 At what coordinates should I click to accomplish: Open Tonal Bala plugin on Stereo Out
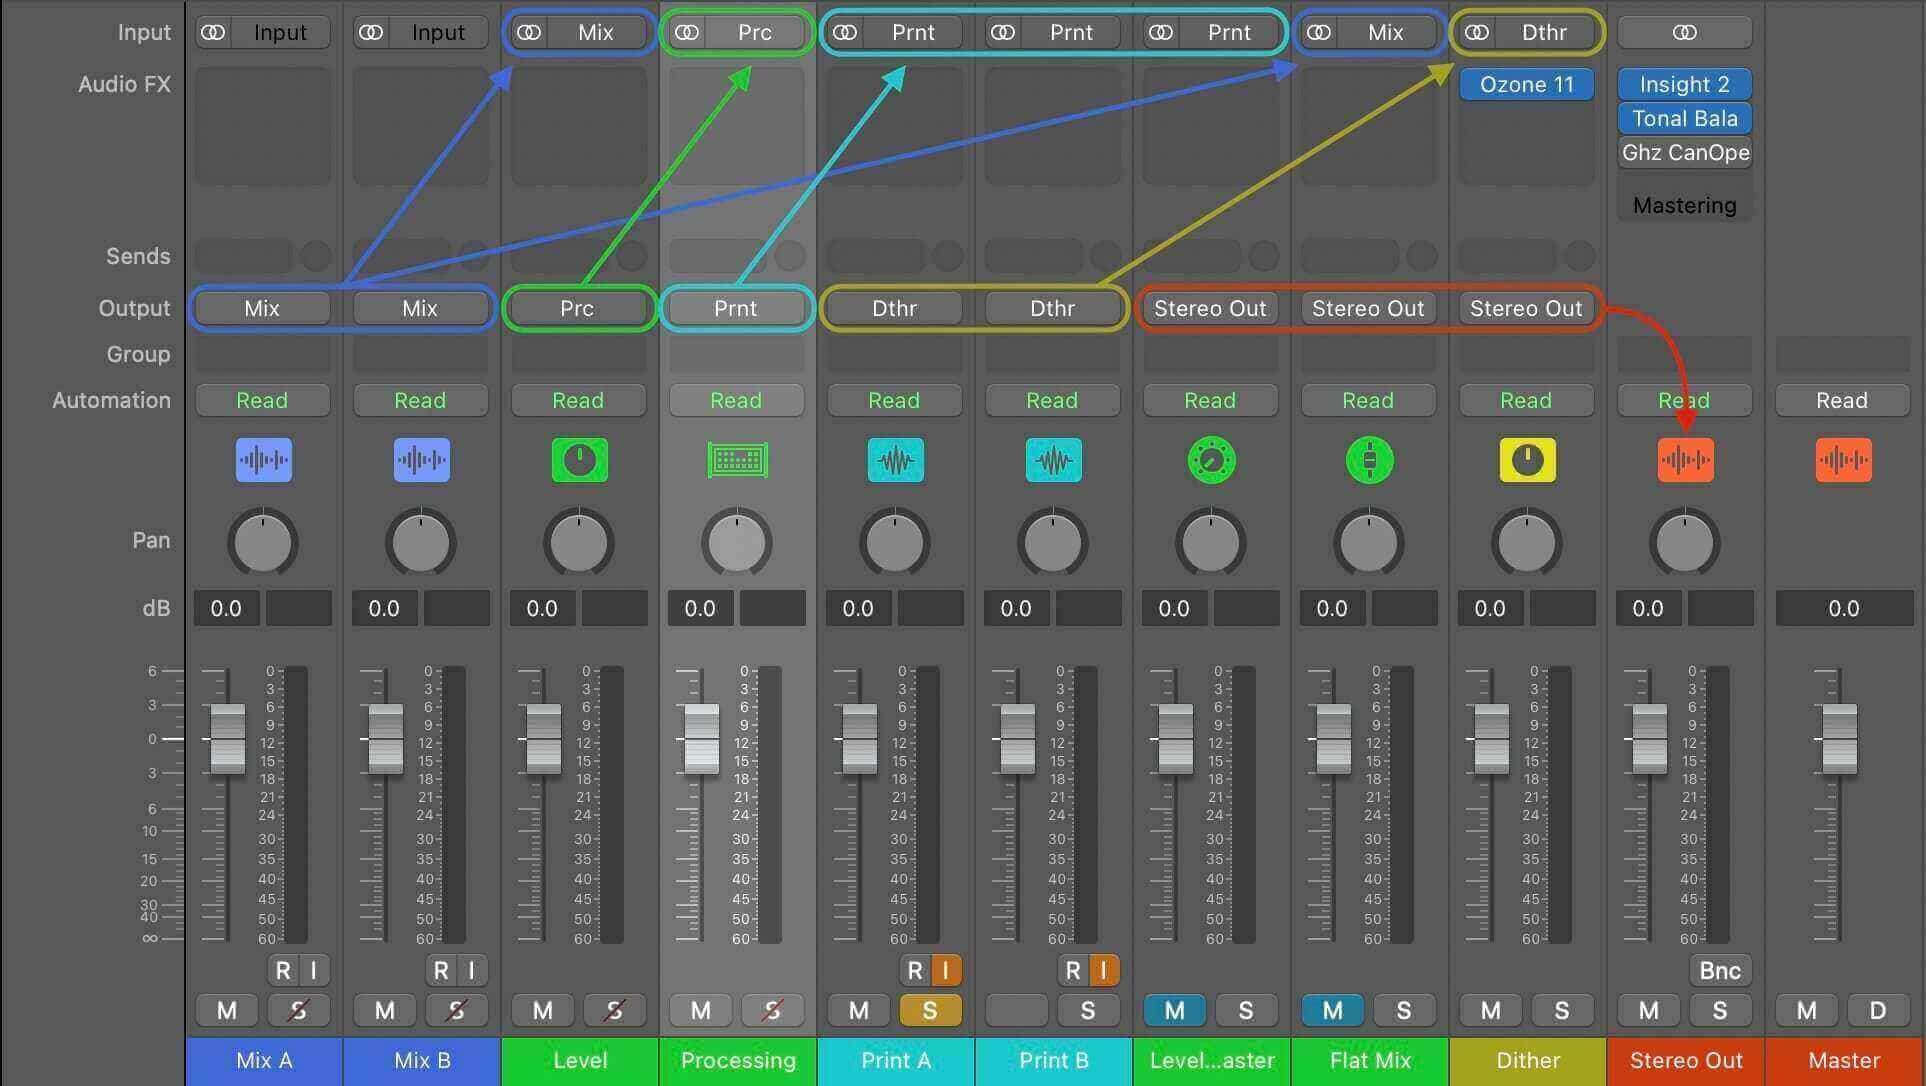(x=1685, y=118)
